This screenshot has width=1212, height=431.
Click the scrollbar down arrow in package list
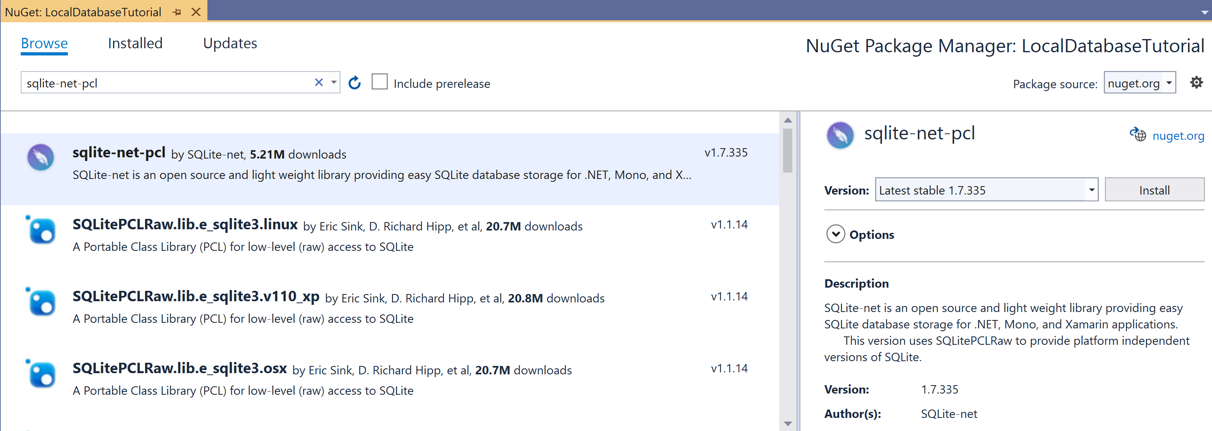788,423
